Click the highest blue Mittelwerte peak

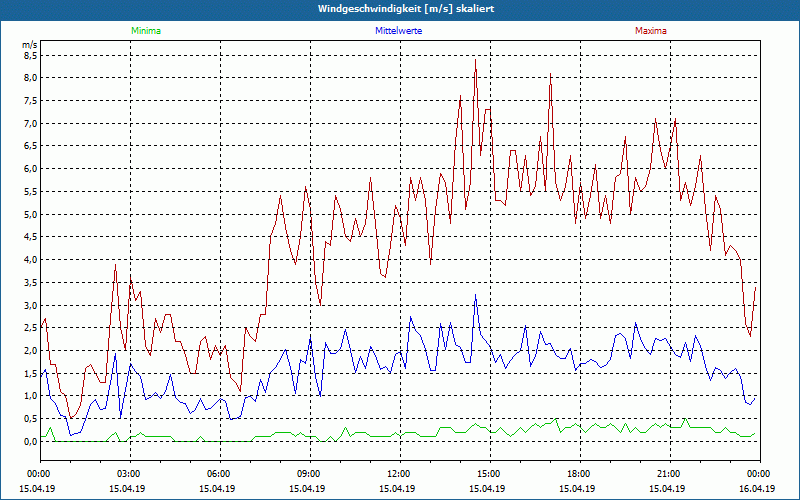point(476,295)
